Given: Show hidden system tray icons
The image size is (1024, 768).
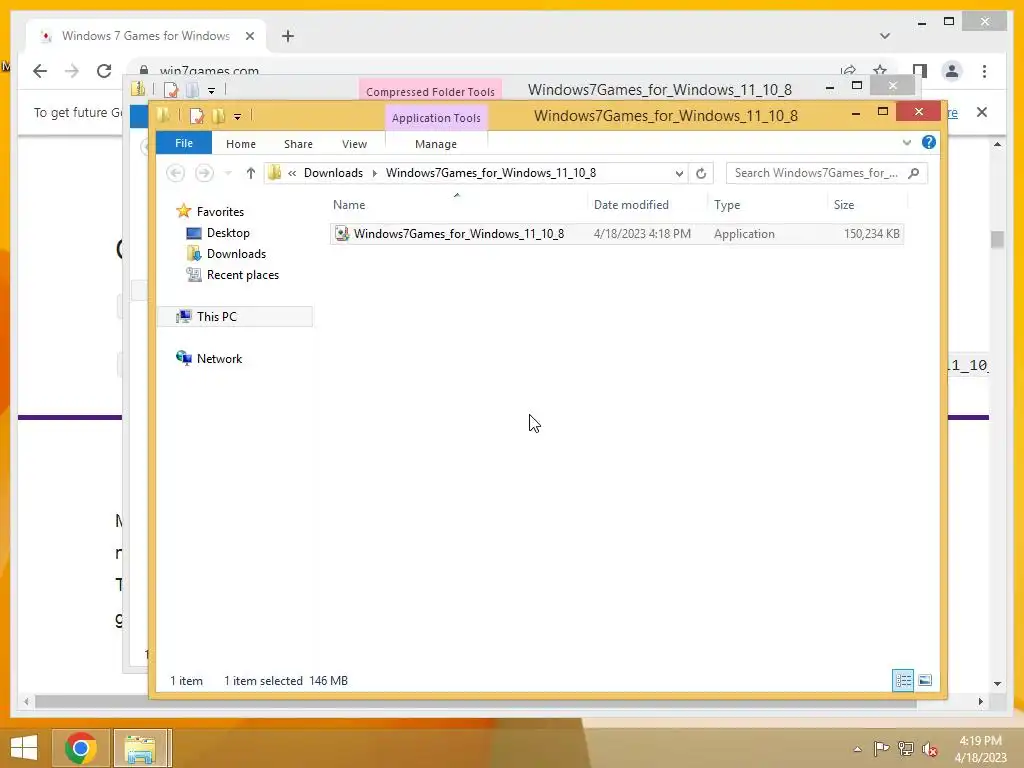Looking at the screenshot, I should coord(857,749).
